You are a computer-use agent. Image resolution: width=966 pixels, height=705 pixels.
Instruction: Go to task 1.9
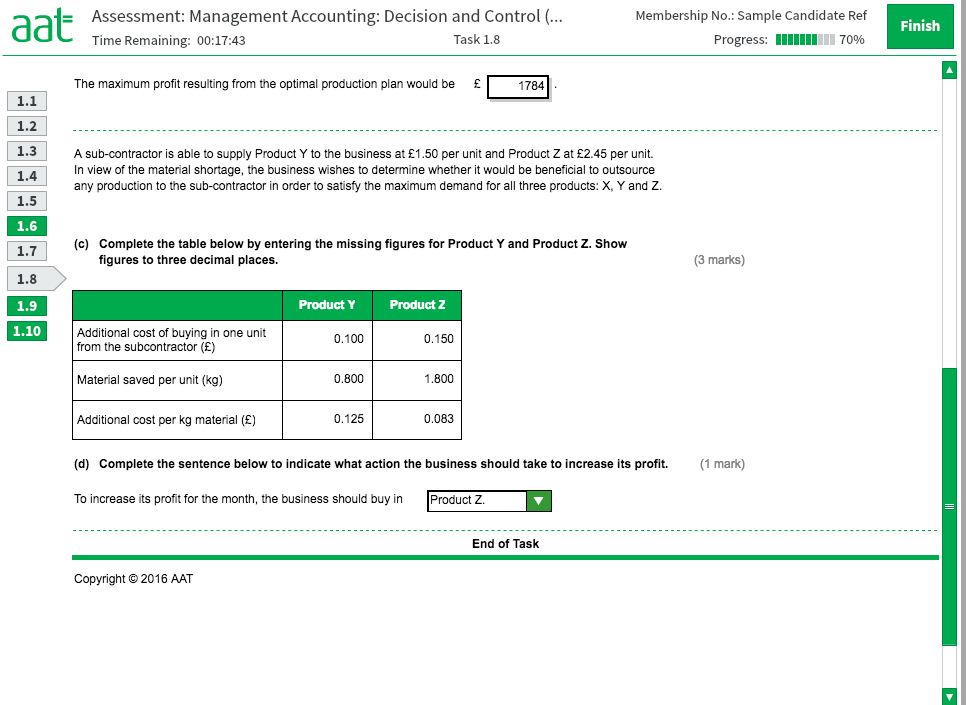click(x=27, y=306)
